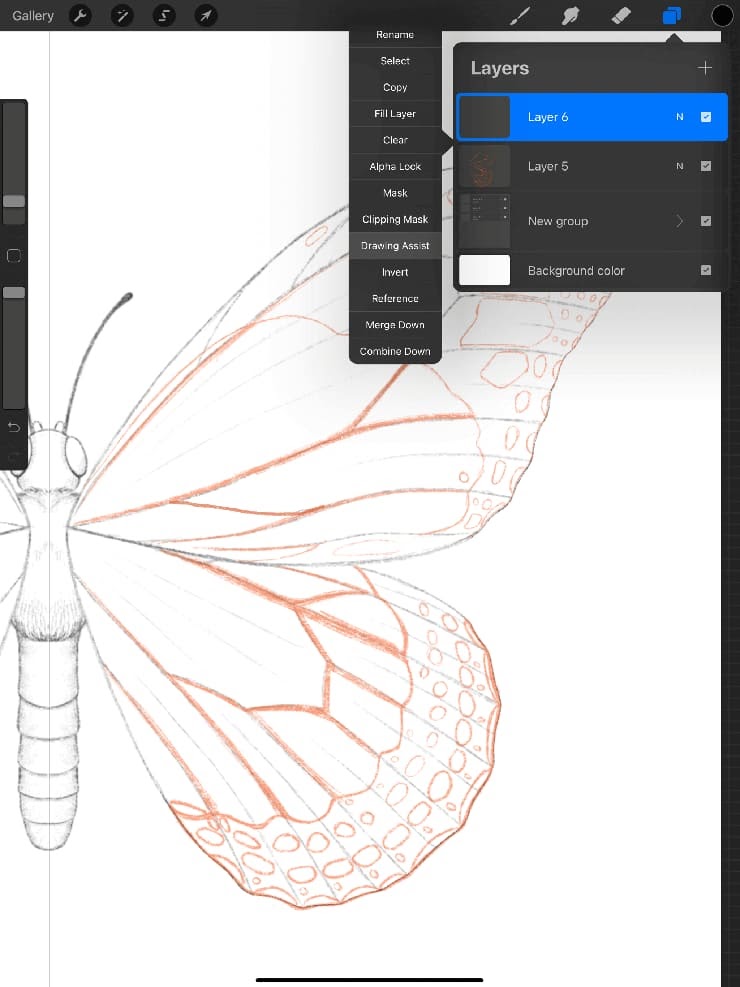Choose Select from layer menu
740x987 pixels.
pyautogui.click(x=395, y=61)
